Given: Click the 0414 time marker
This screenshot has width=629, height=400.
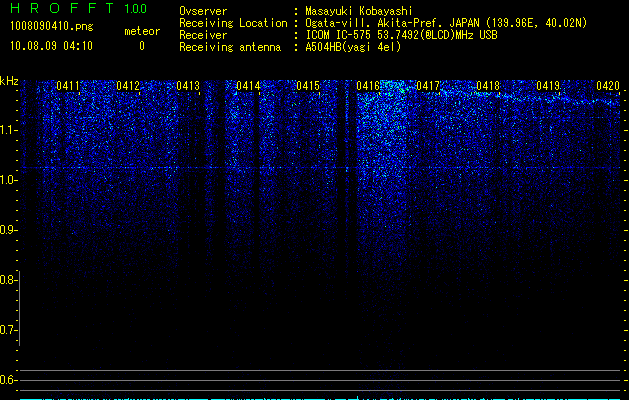Looking at the screenshot, I should pos(248,85).
